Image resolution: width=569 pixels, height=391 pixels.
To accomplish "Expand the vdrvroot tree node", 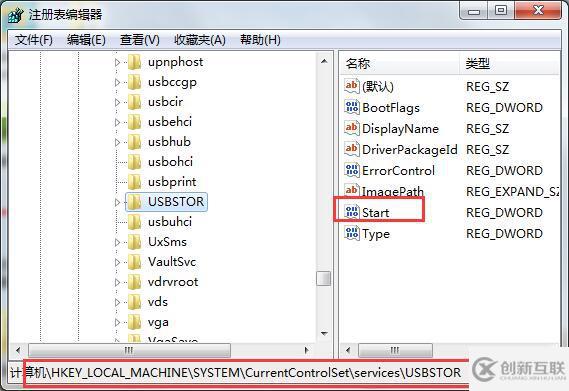I will click(x=117, y=282).
